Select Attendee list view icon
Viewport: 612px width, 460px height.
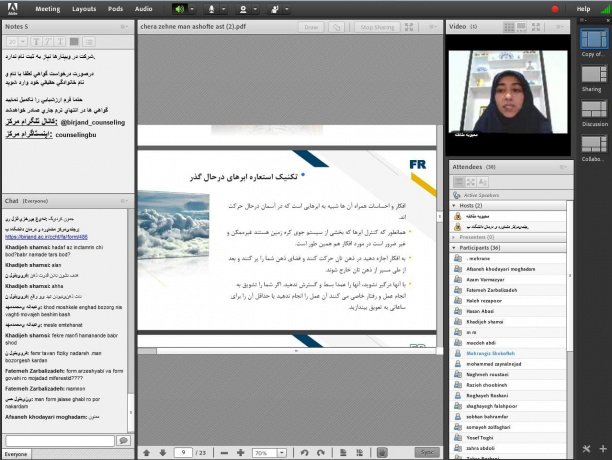pos(459,182)
